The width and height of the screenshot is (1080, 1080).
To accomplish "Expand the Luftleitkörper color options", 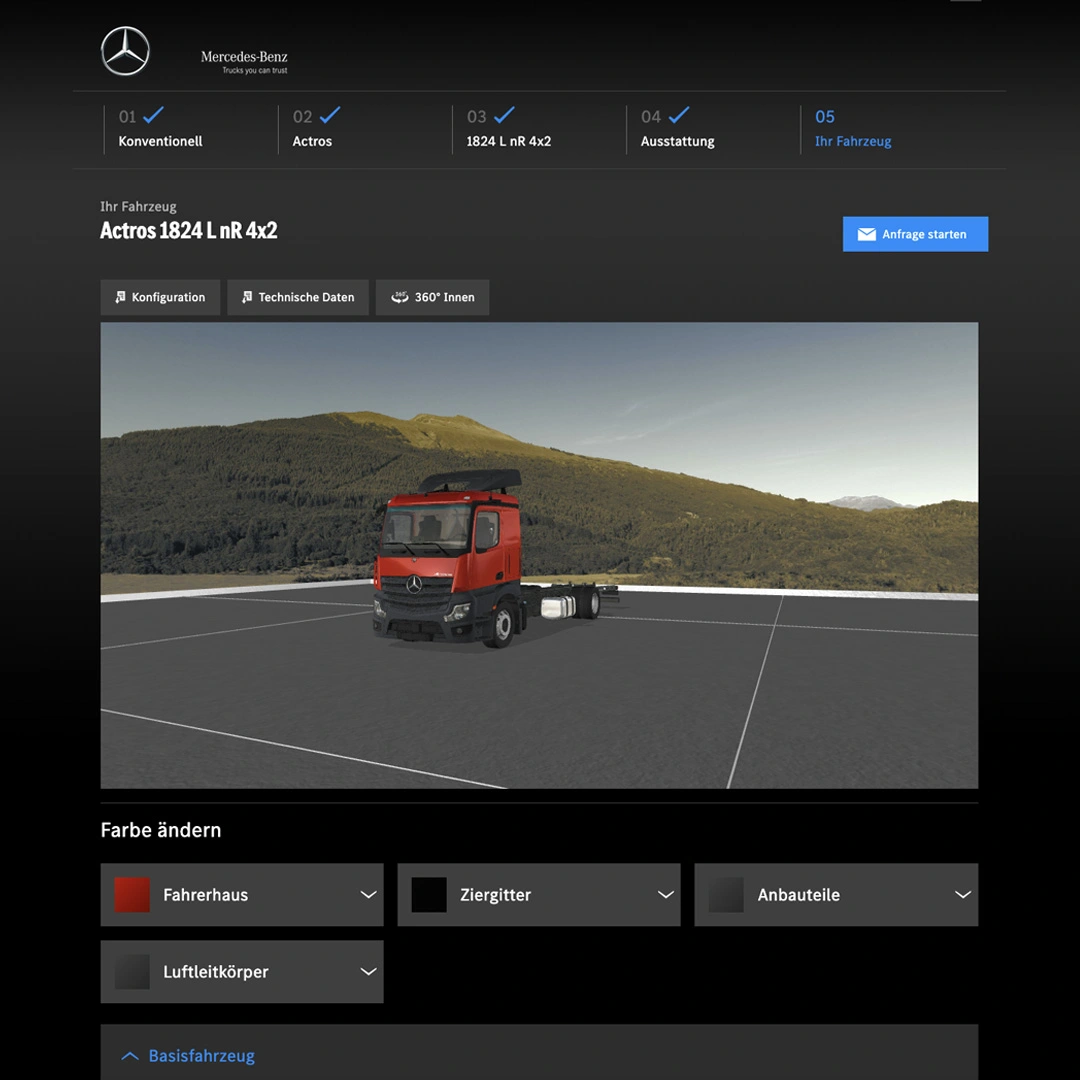I will [x=368, y=972].
